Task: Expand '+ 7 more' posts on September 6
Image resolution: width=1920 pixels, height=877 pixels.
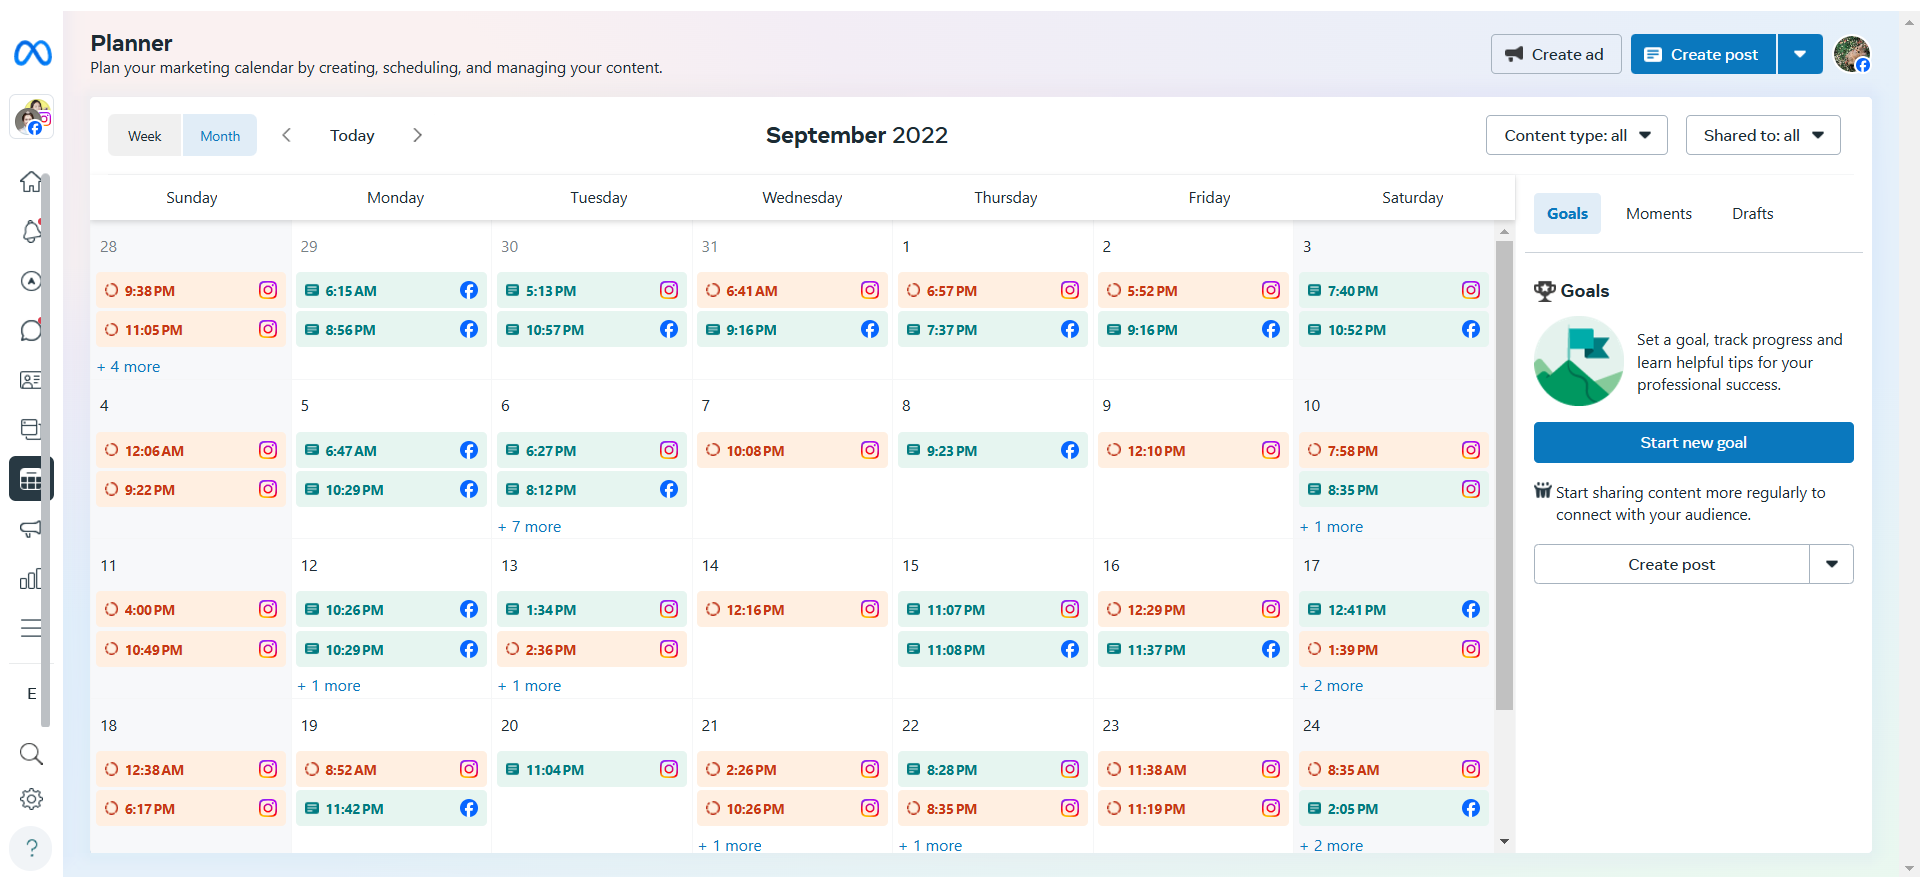Action: [x=530, y=527]
